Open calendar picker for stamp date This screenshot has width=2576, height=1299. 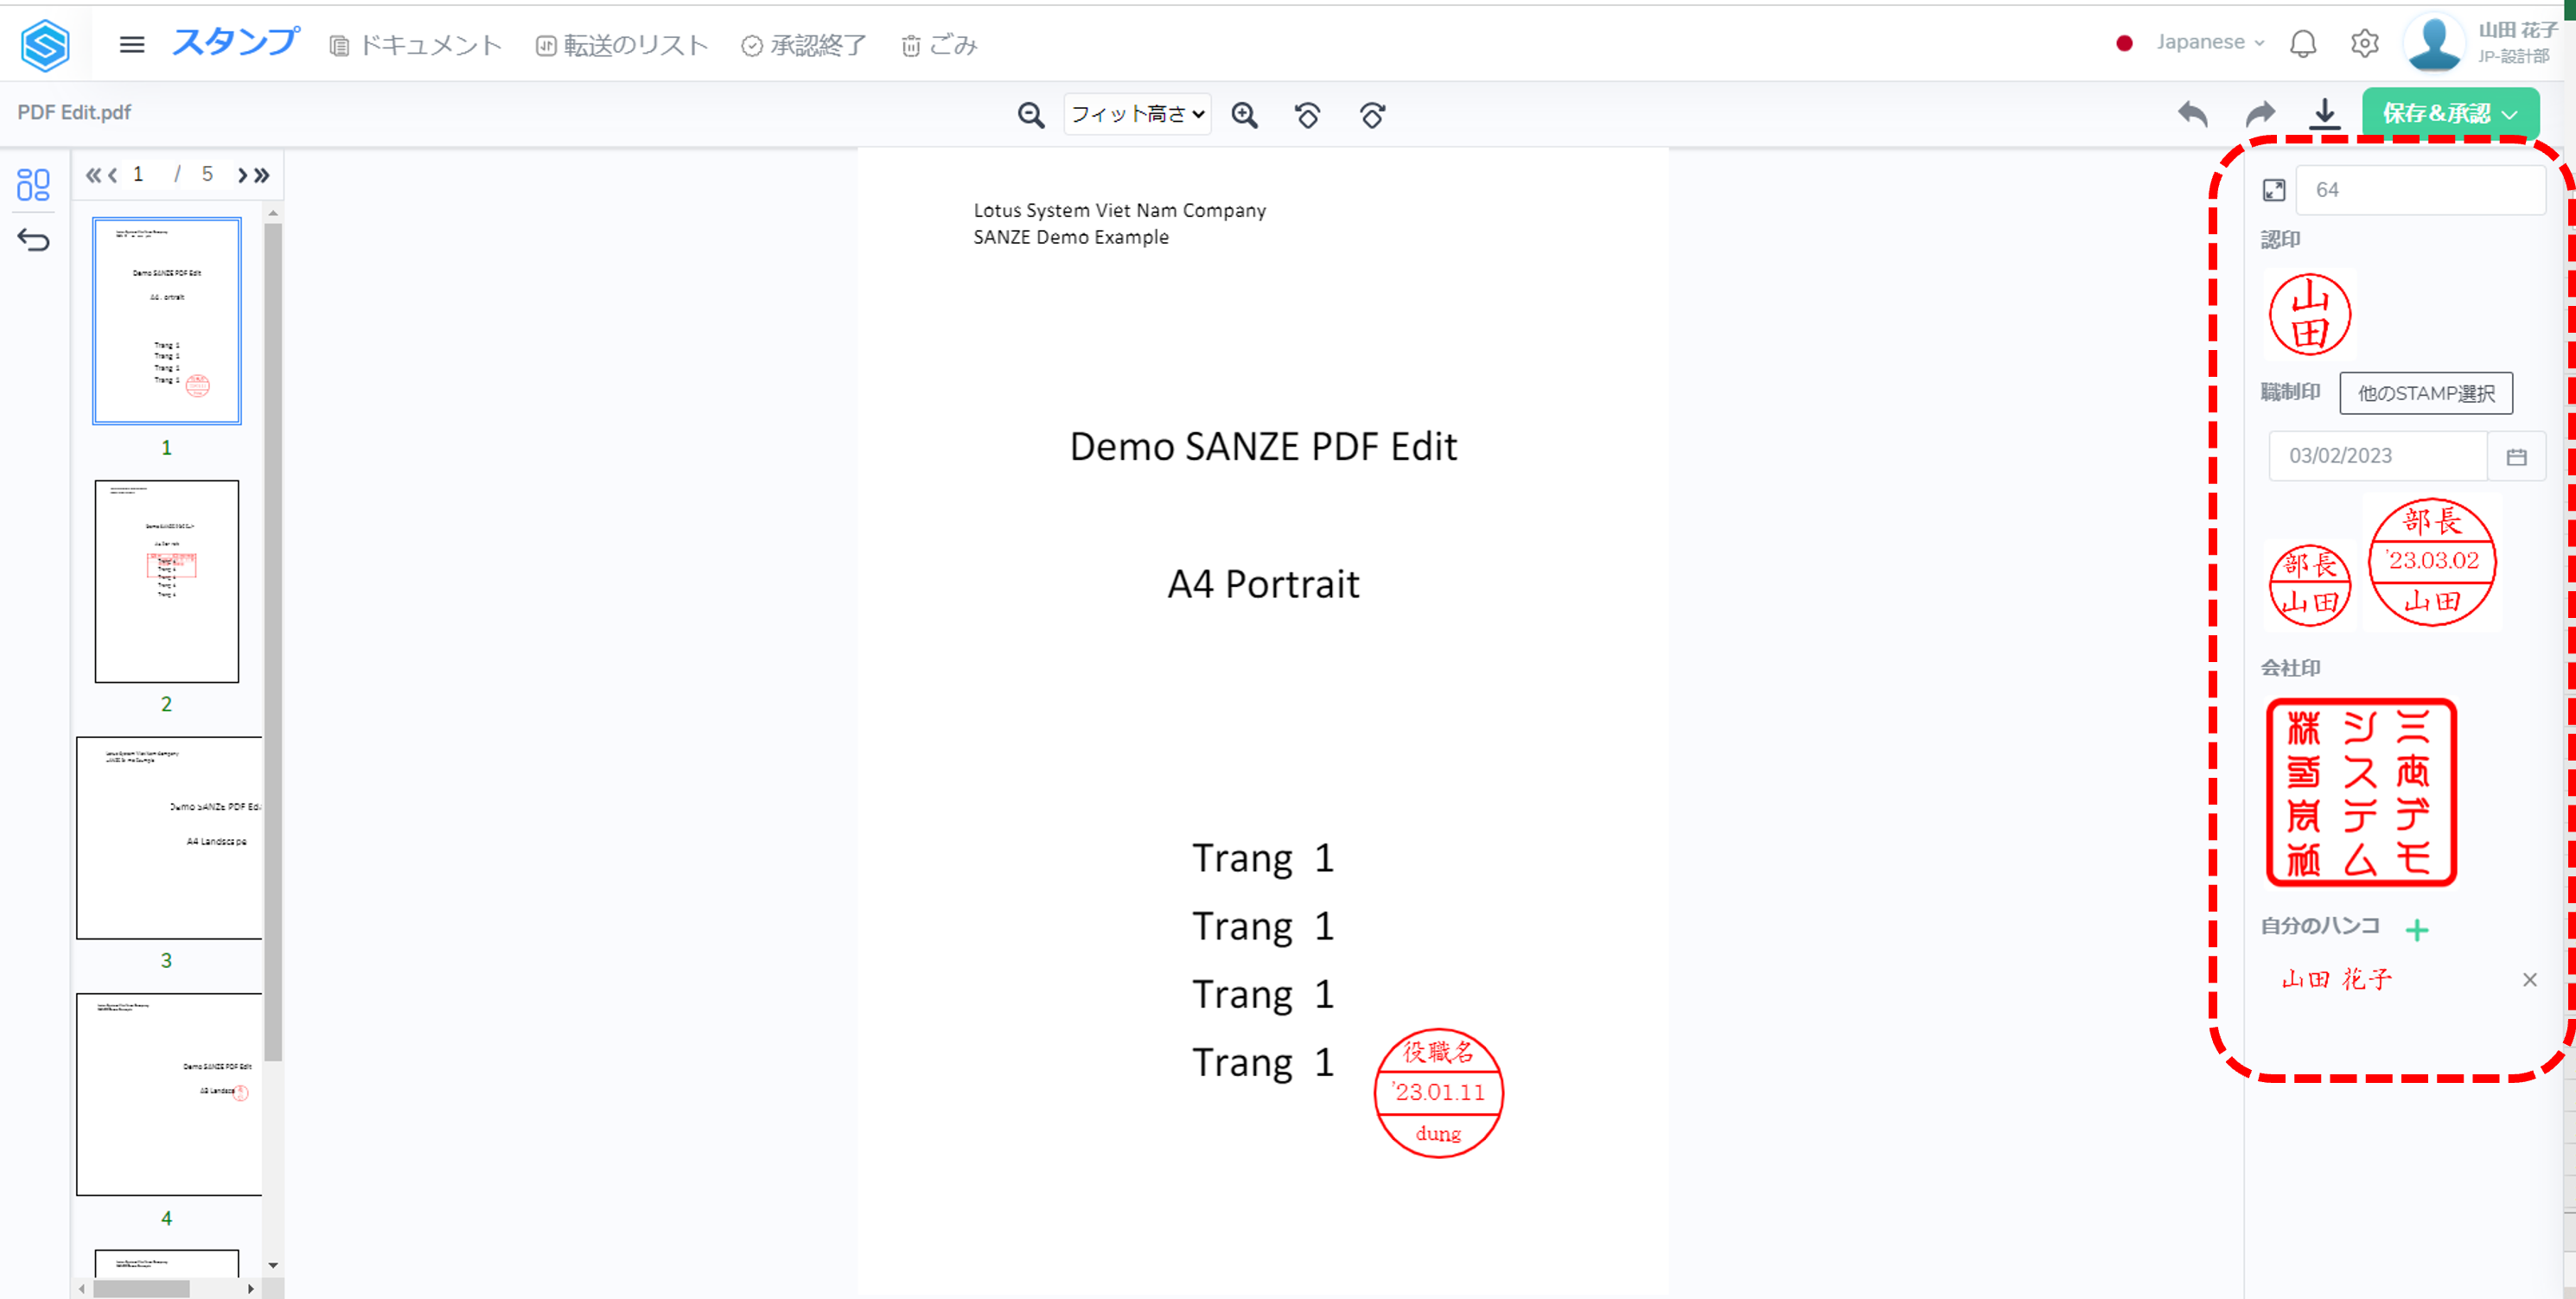[x=2516, y=456]
